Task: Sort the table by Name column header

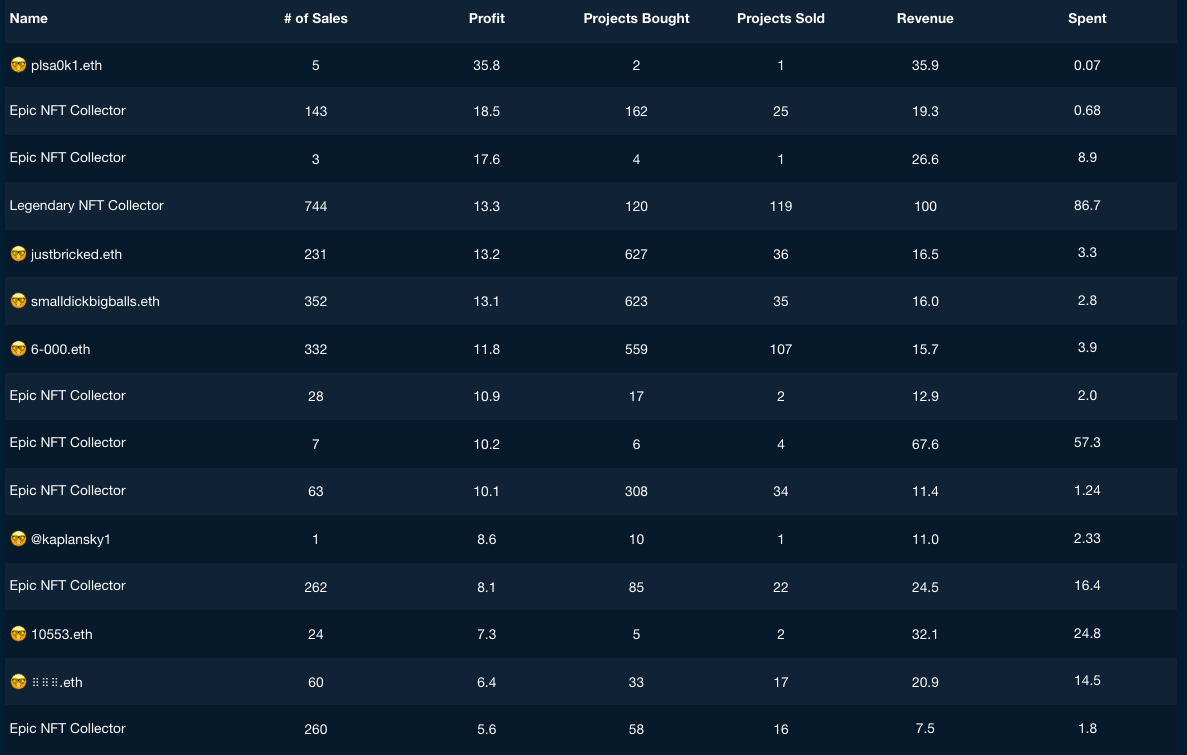Action: tap(28, 19)
